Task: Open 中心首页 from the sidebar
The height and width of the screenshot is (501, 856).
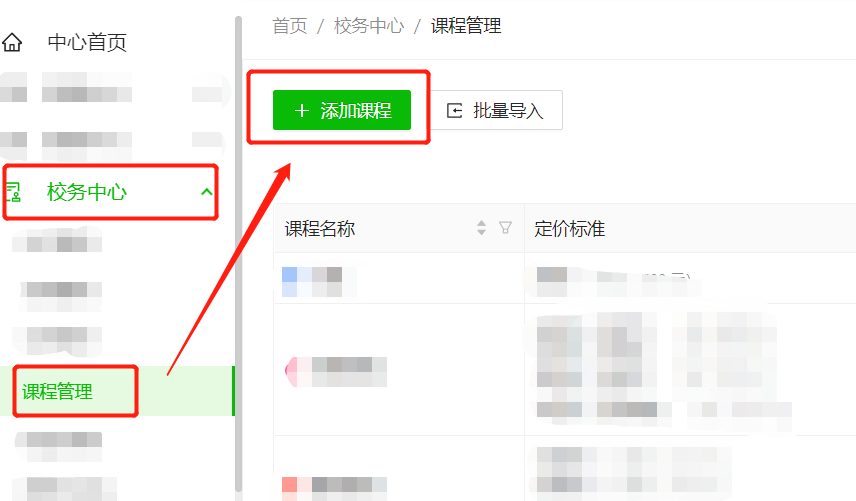Action: tap(87, 42)
